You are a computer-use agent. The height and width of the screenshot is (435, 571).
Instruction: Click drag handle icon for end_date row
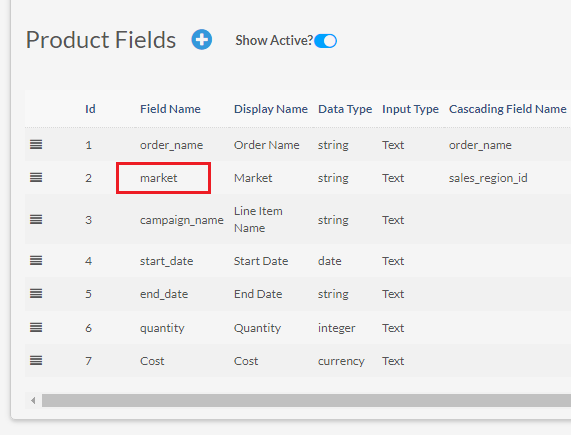[36, 293]
